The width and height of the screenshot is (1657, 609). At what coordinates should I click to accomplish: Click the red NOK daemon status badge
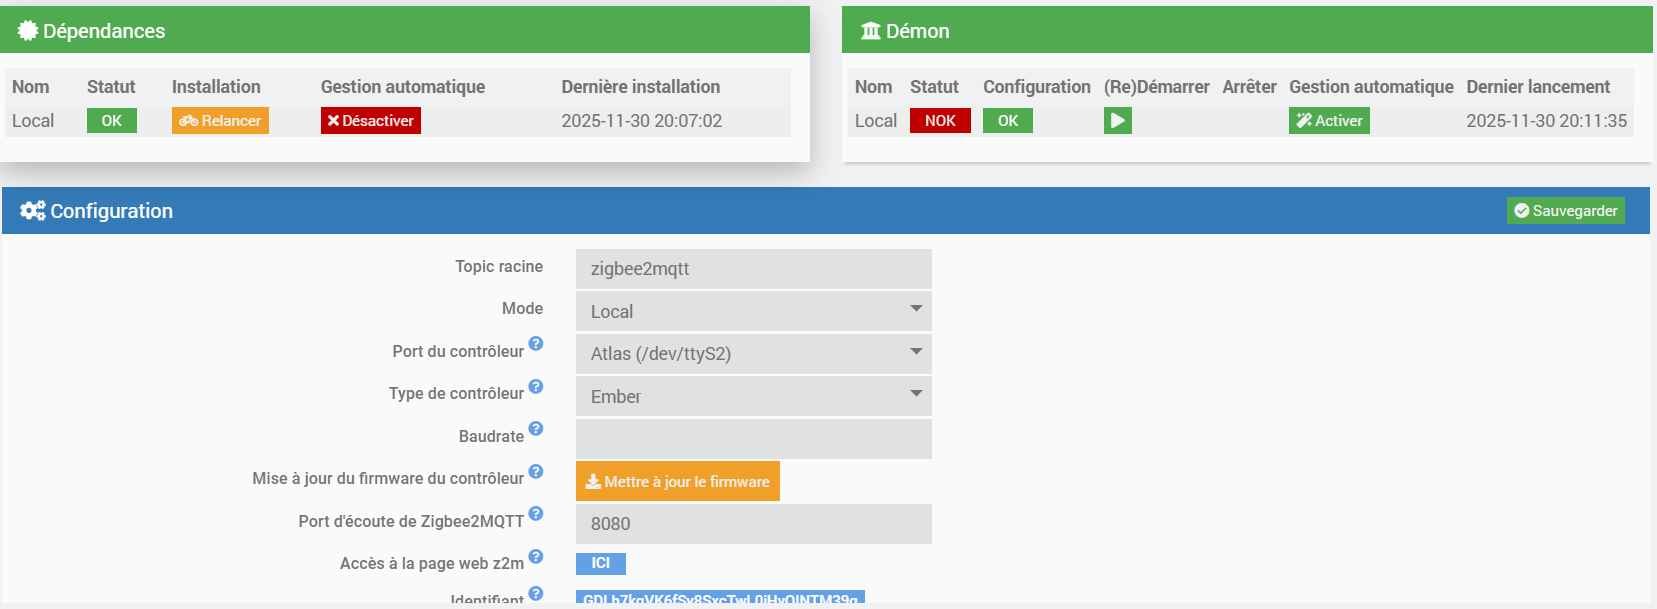tap(940, 121)
